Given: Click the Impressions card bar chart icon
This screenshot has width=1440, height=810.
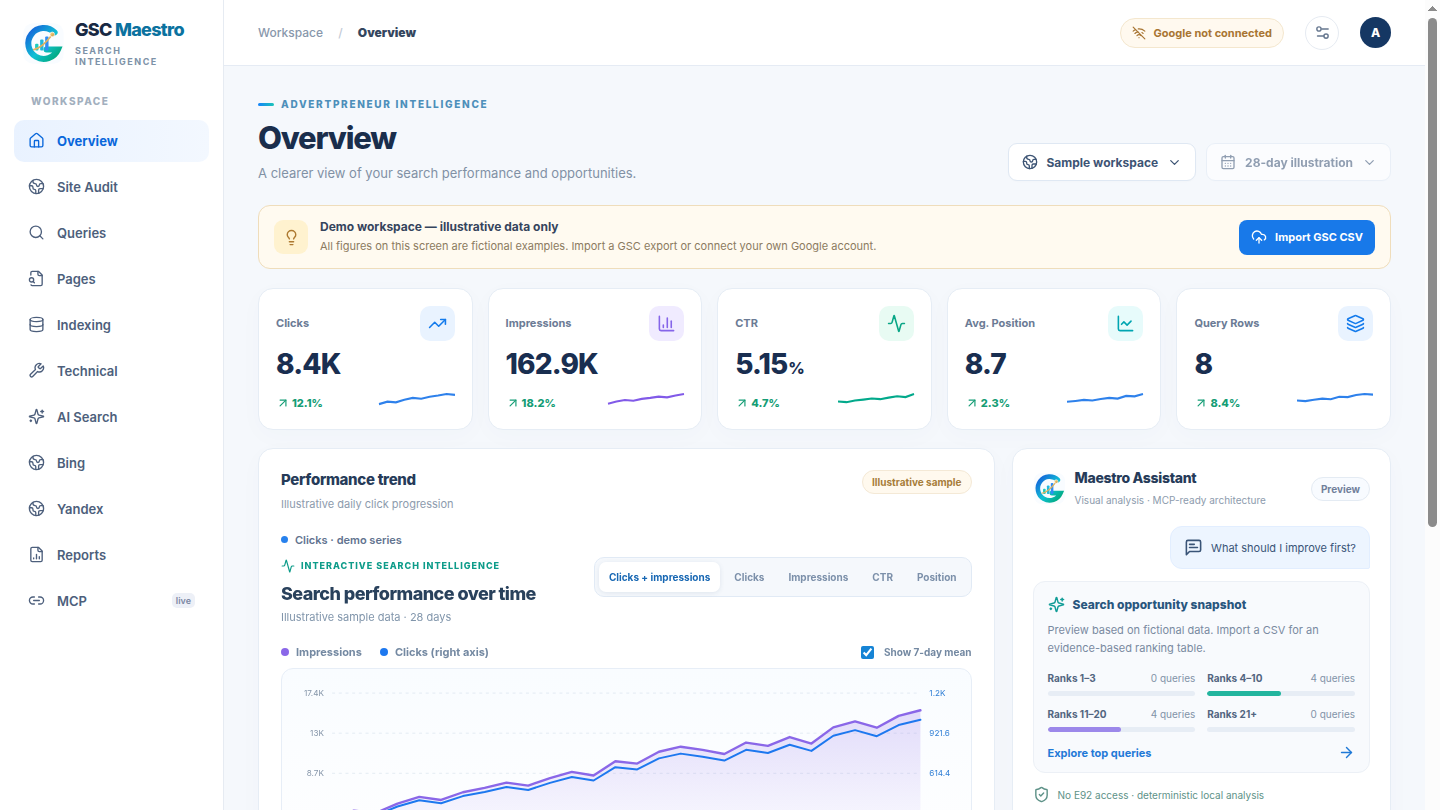Looking at the screenshot, I should click(666, 324).
